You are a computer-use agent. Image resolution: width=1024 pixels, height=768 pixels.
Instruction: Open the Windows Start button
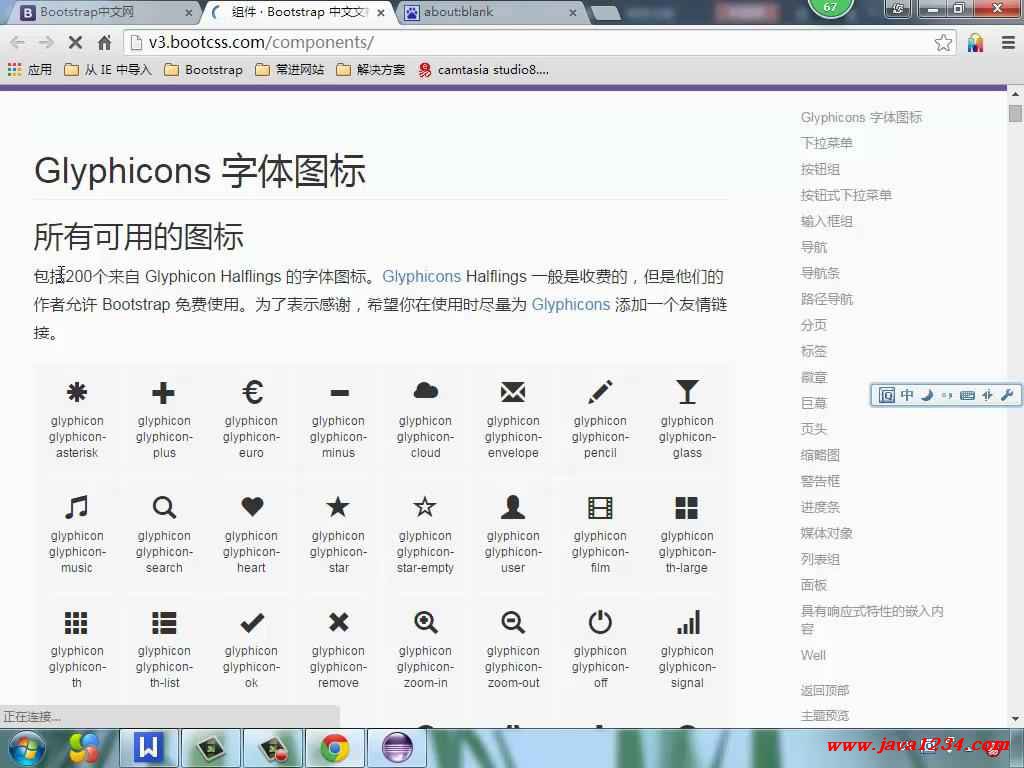[x=26, y=748]
